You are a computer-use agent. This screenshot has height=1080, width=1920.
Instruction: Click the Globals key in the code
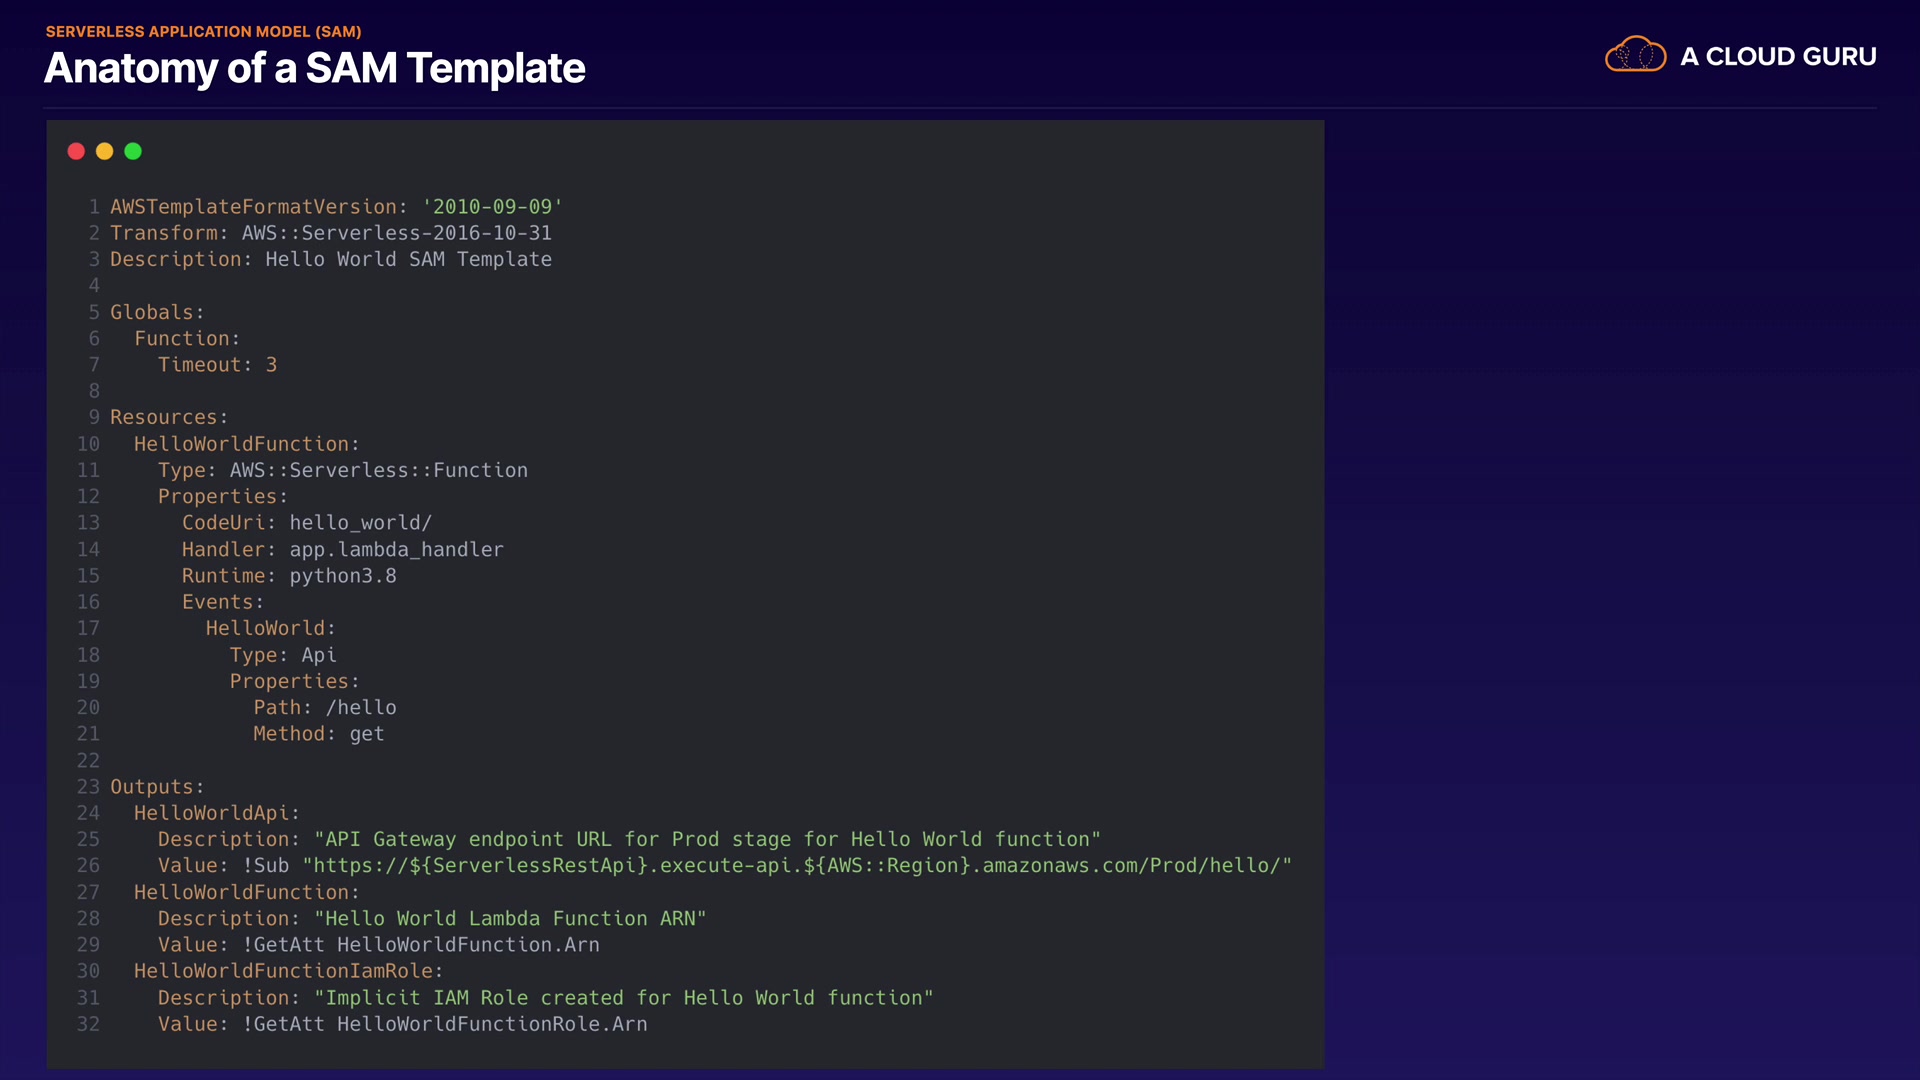tap(152, 313)
